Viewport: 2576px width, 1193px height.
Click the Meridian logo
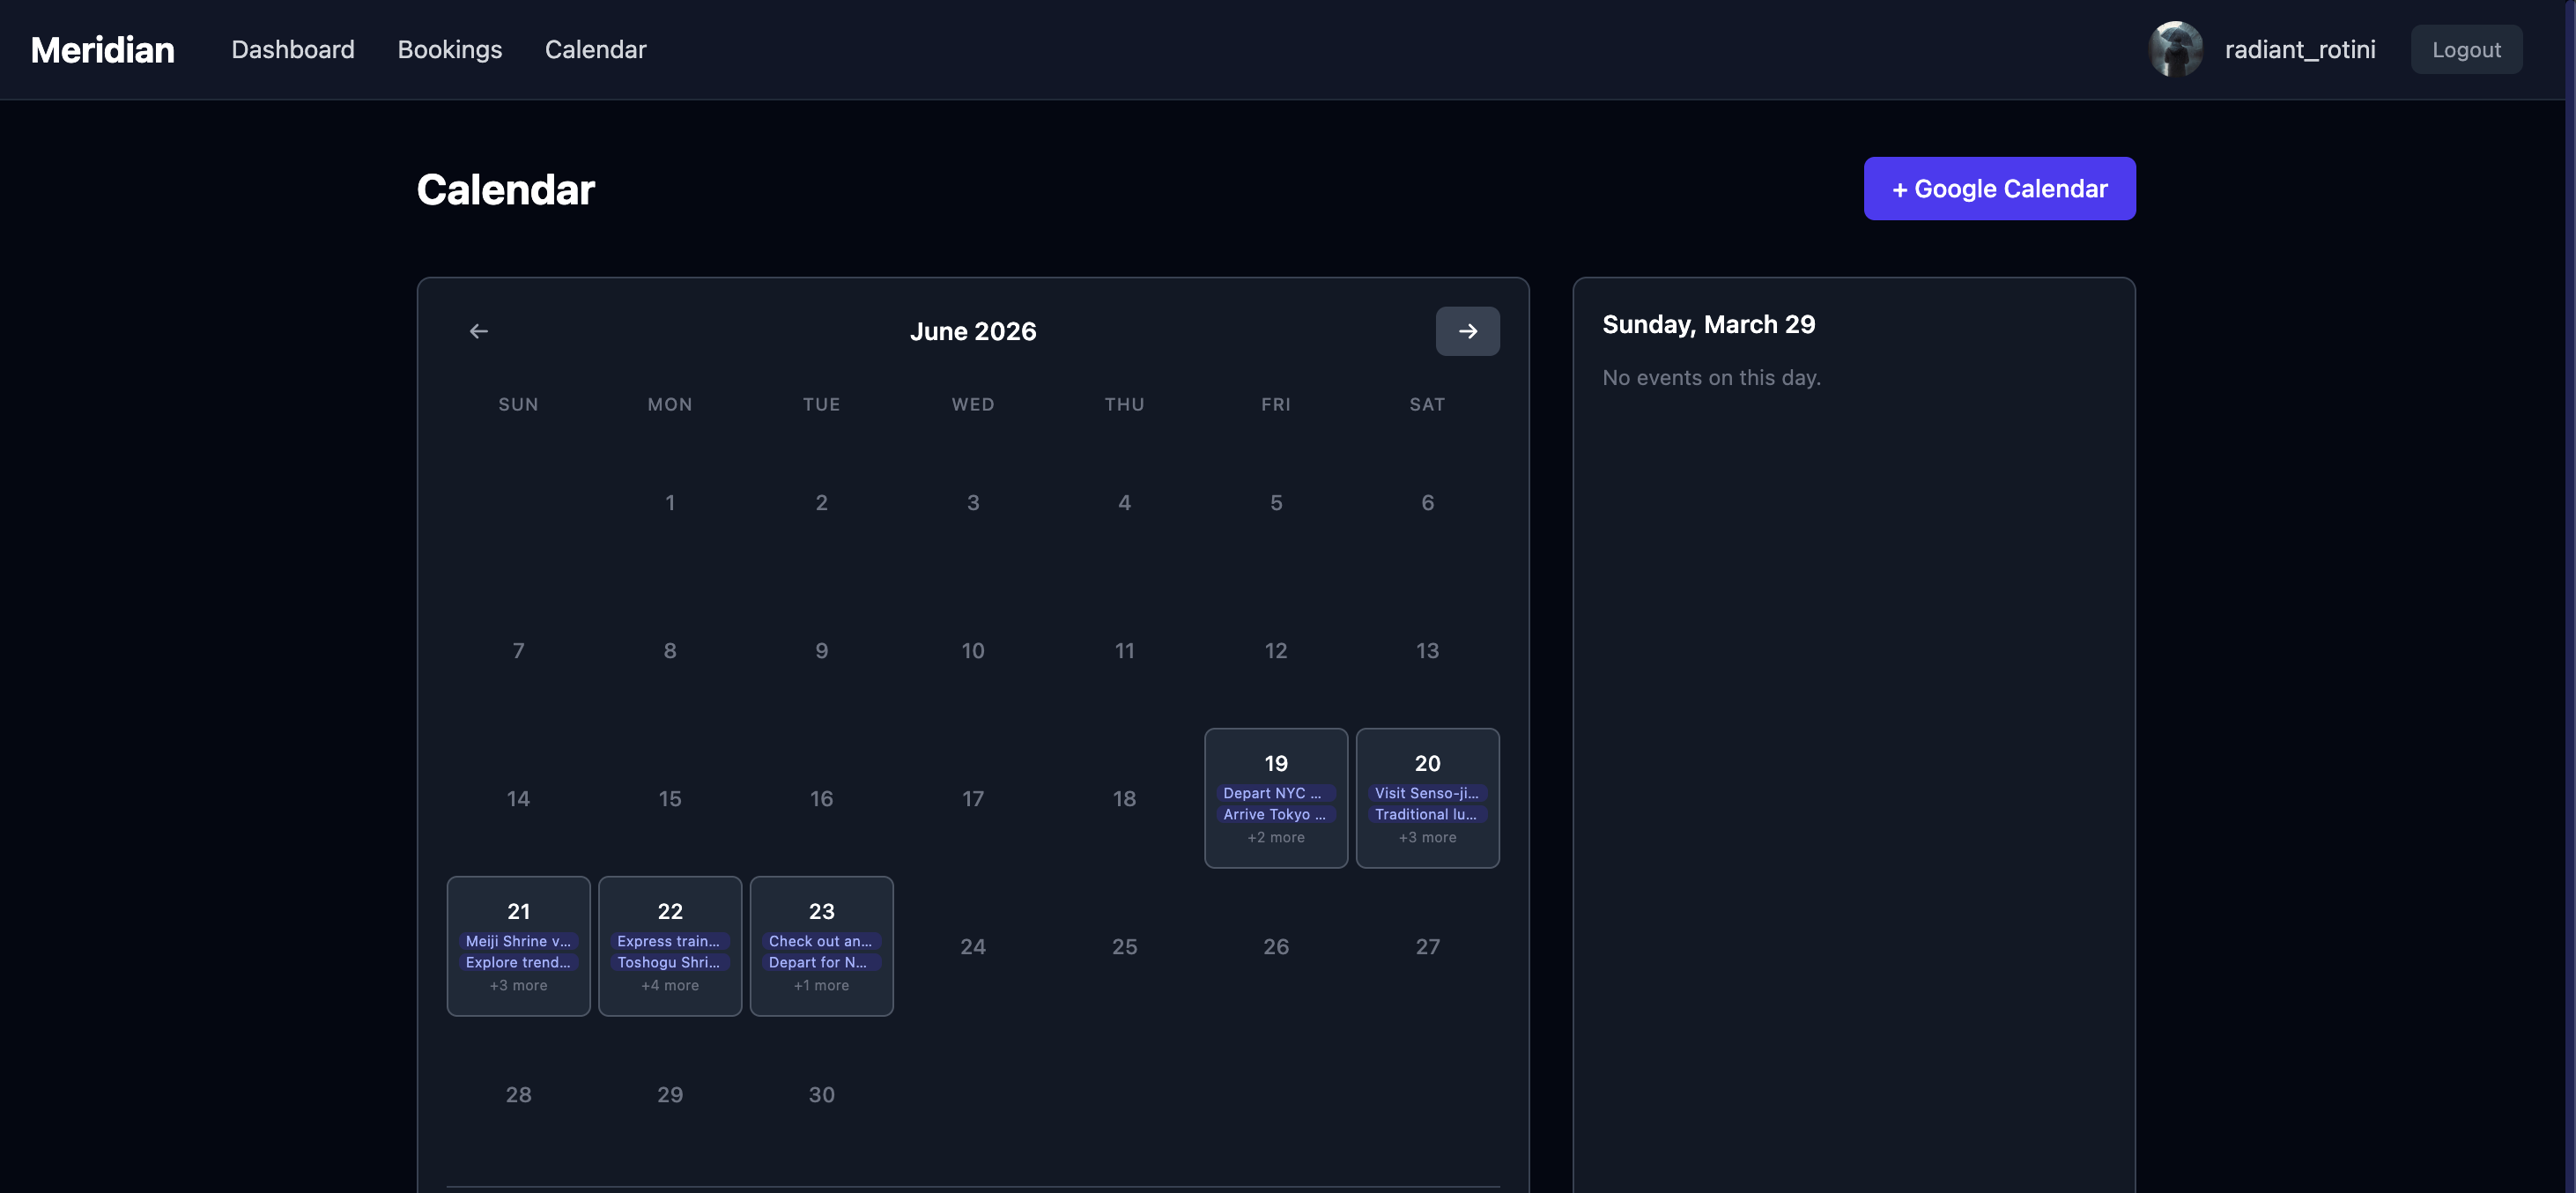pyautogui.click(x=102, y=49)
